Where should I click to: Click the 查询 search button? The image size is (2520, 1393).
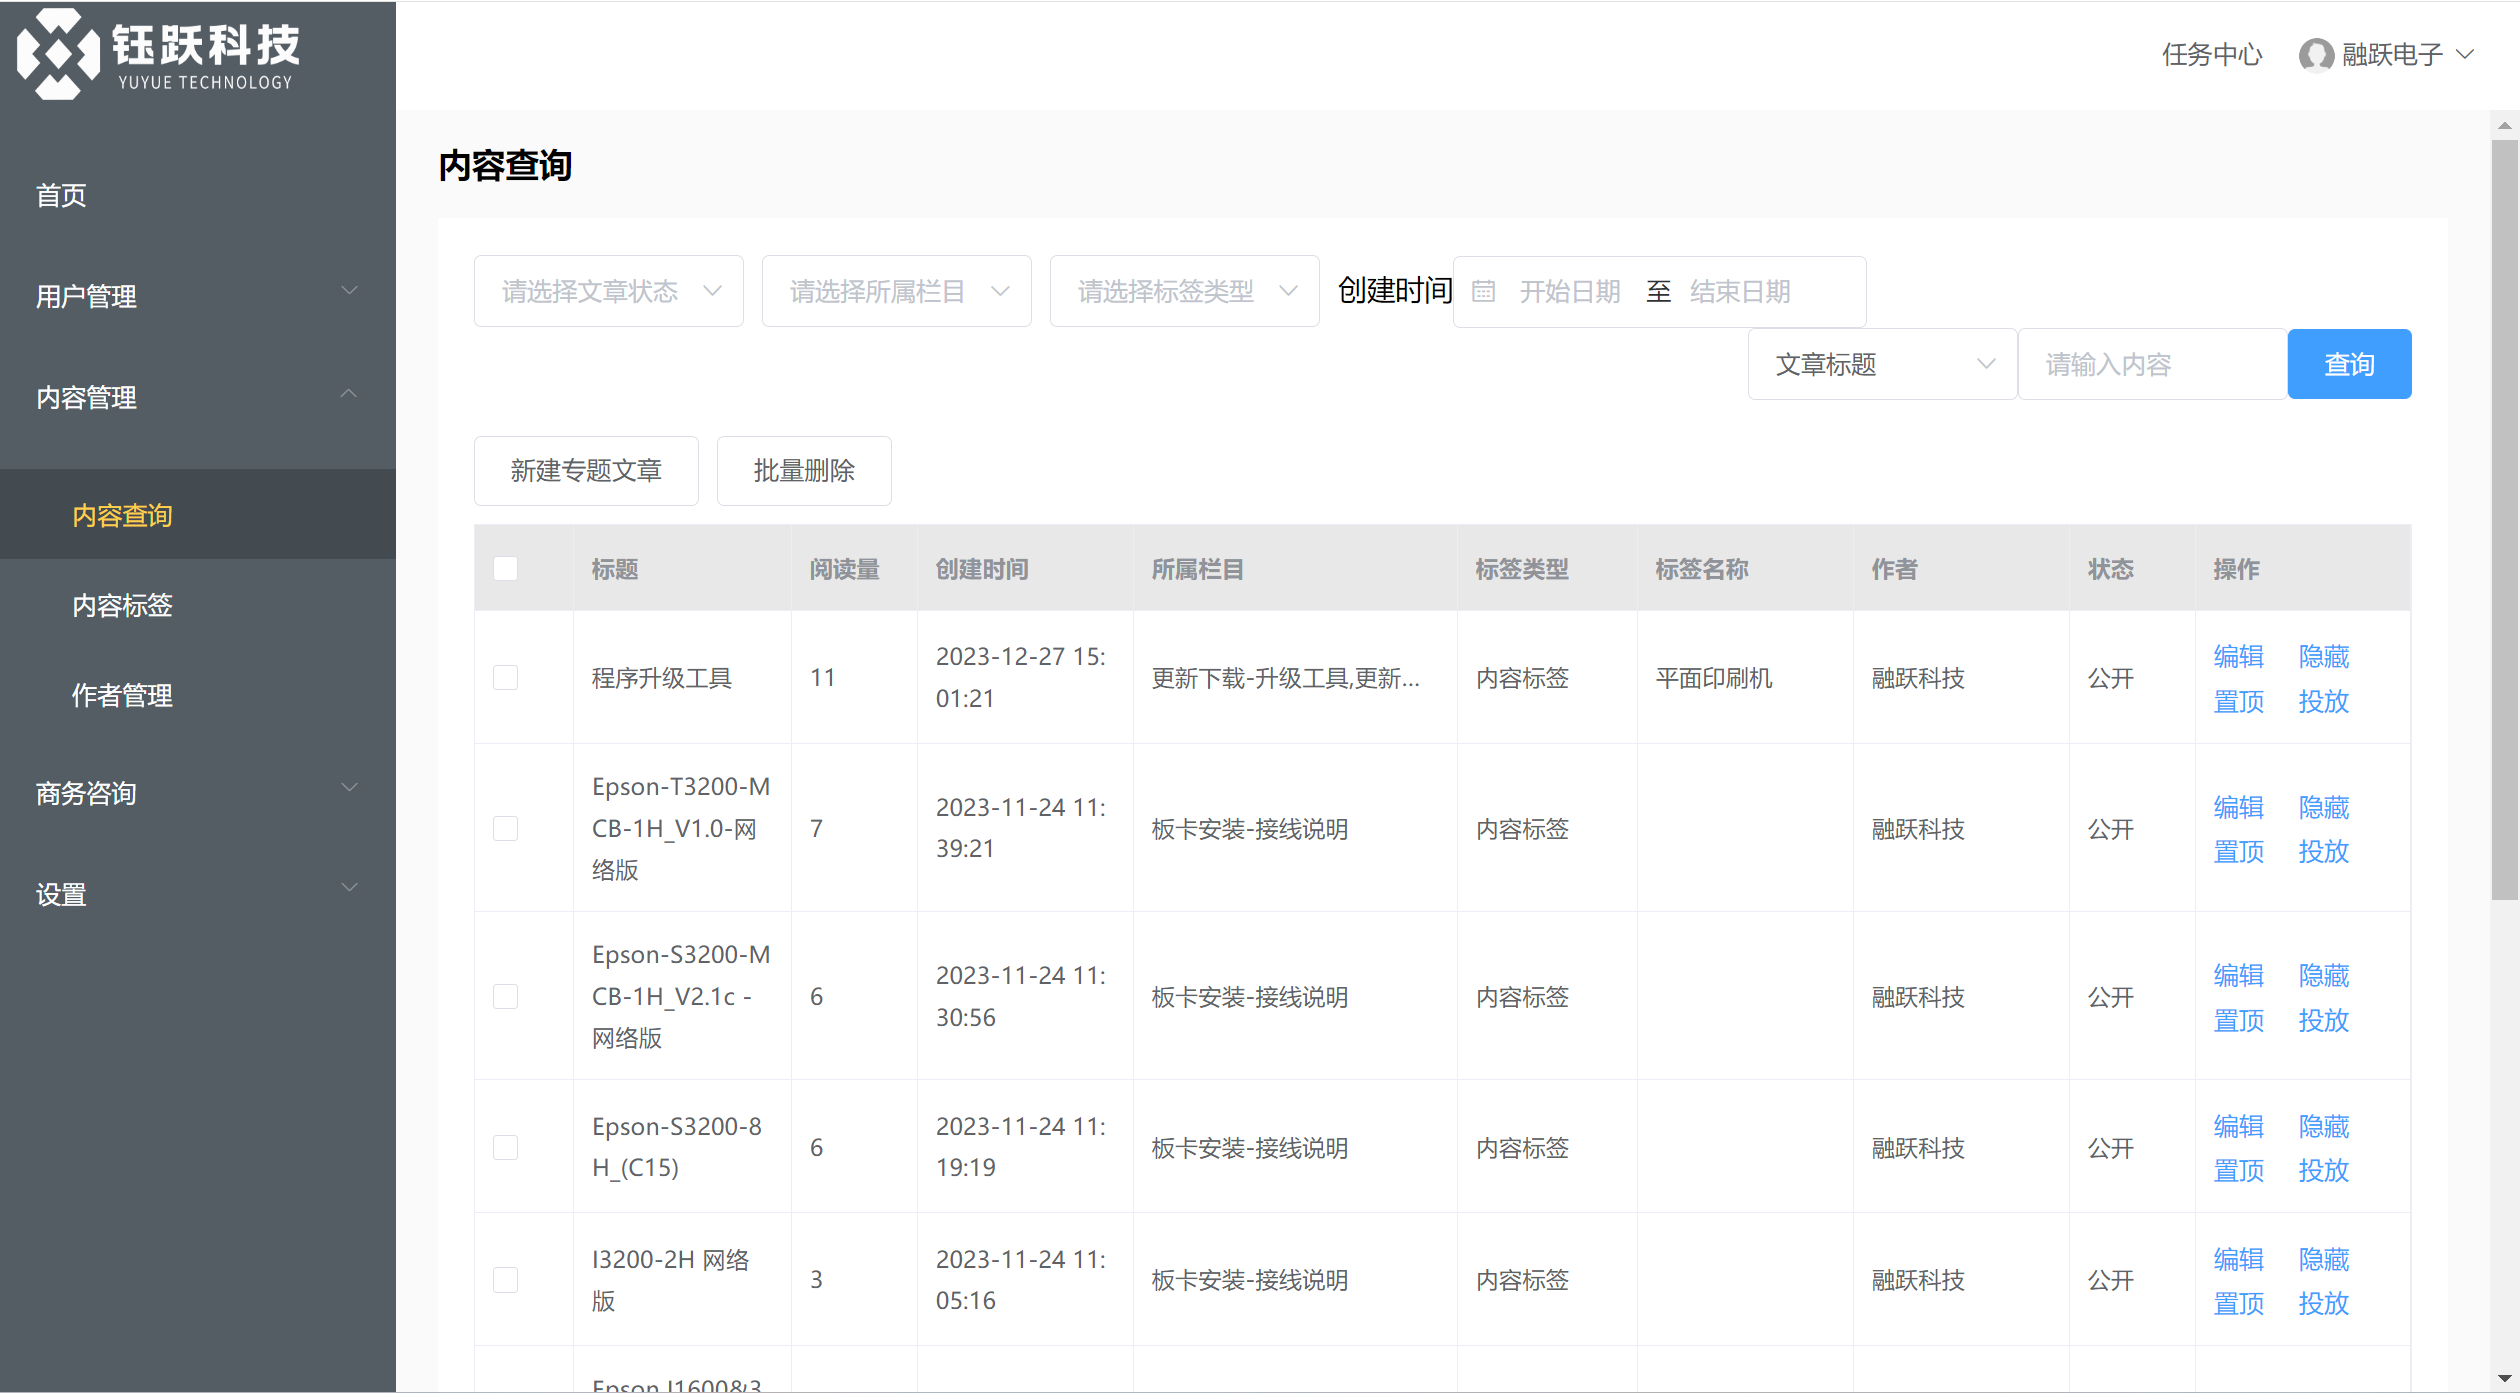pyautogui.click(x=2350, y=364)
